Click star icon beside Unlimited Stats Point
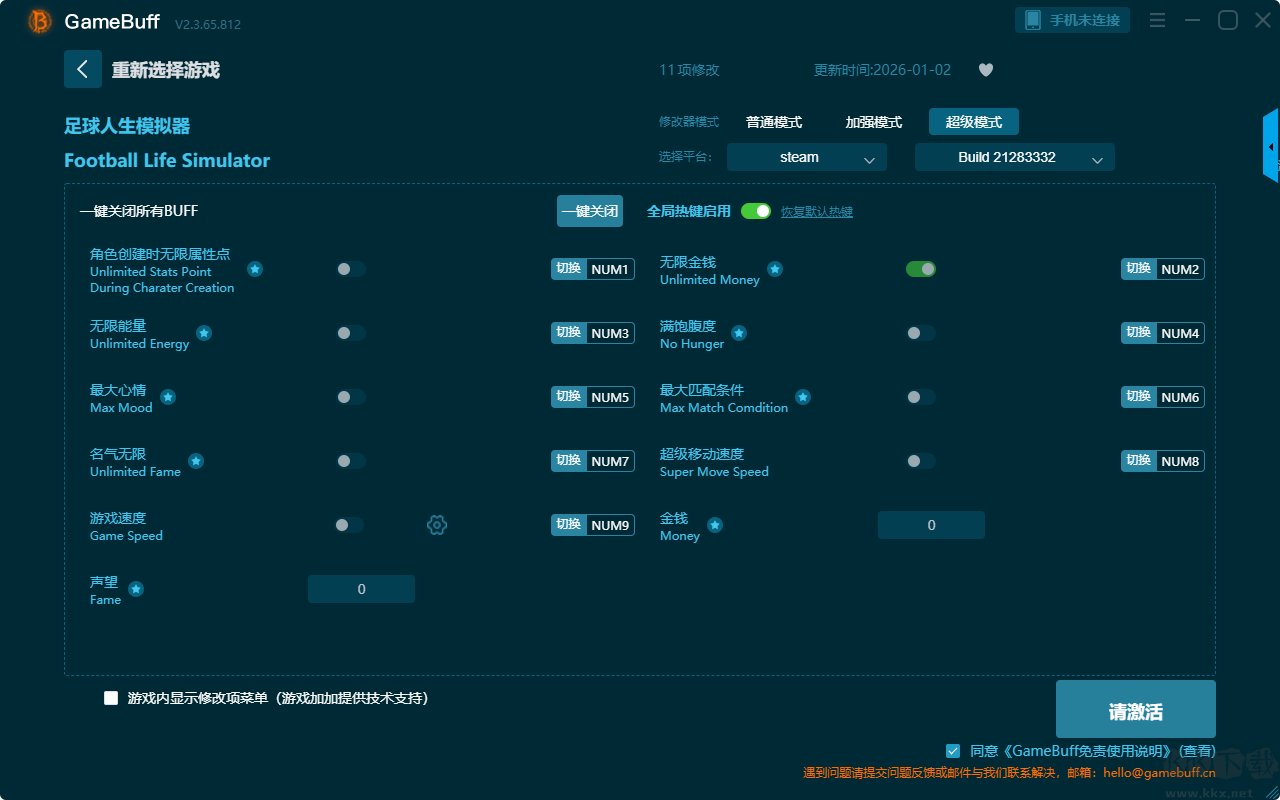 [255, 269]
